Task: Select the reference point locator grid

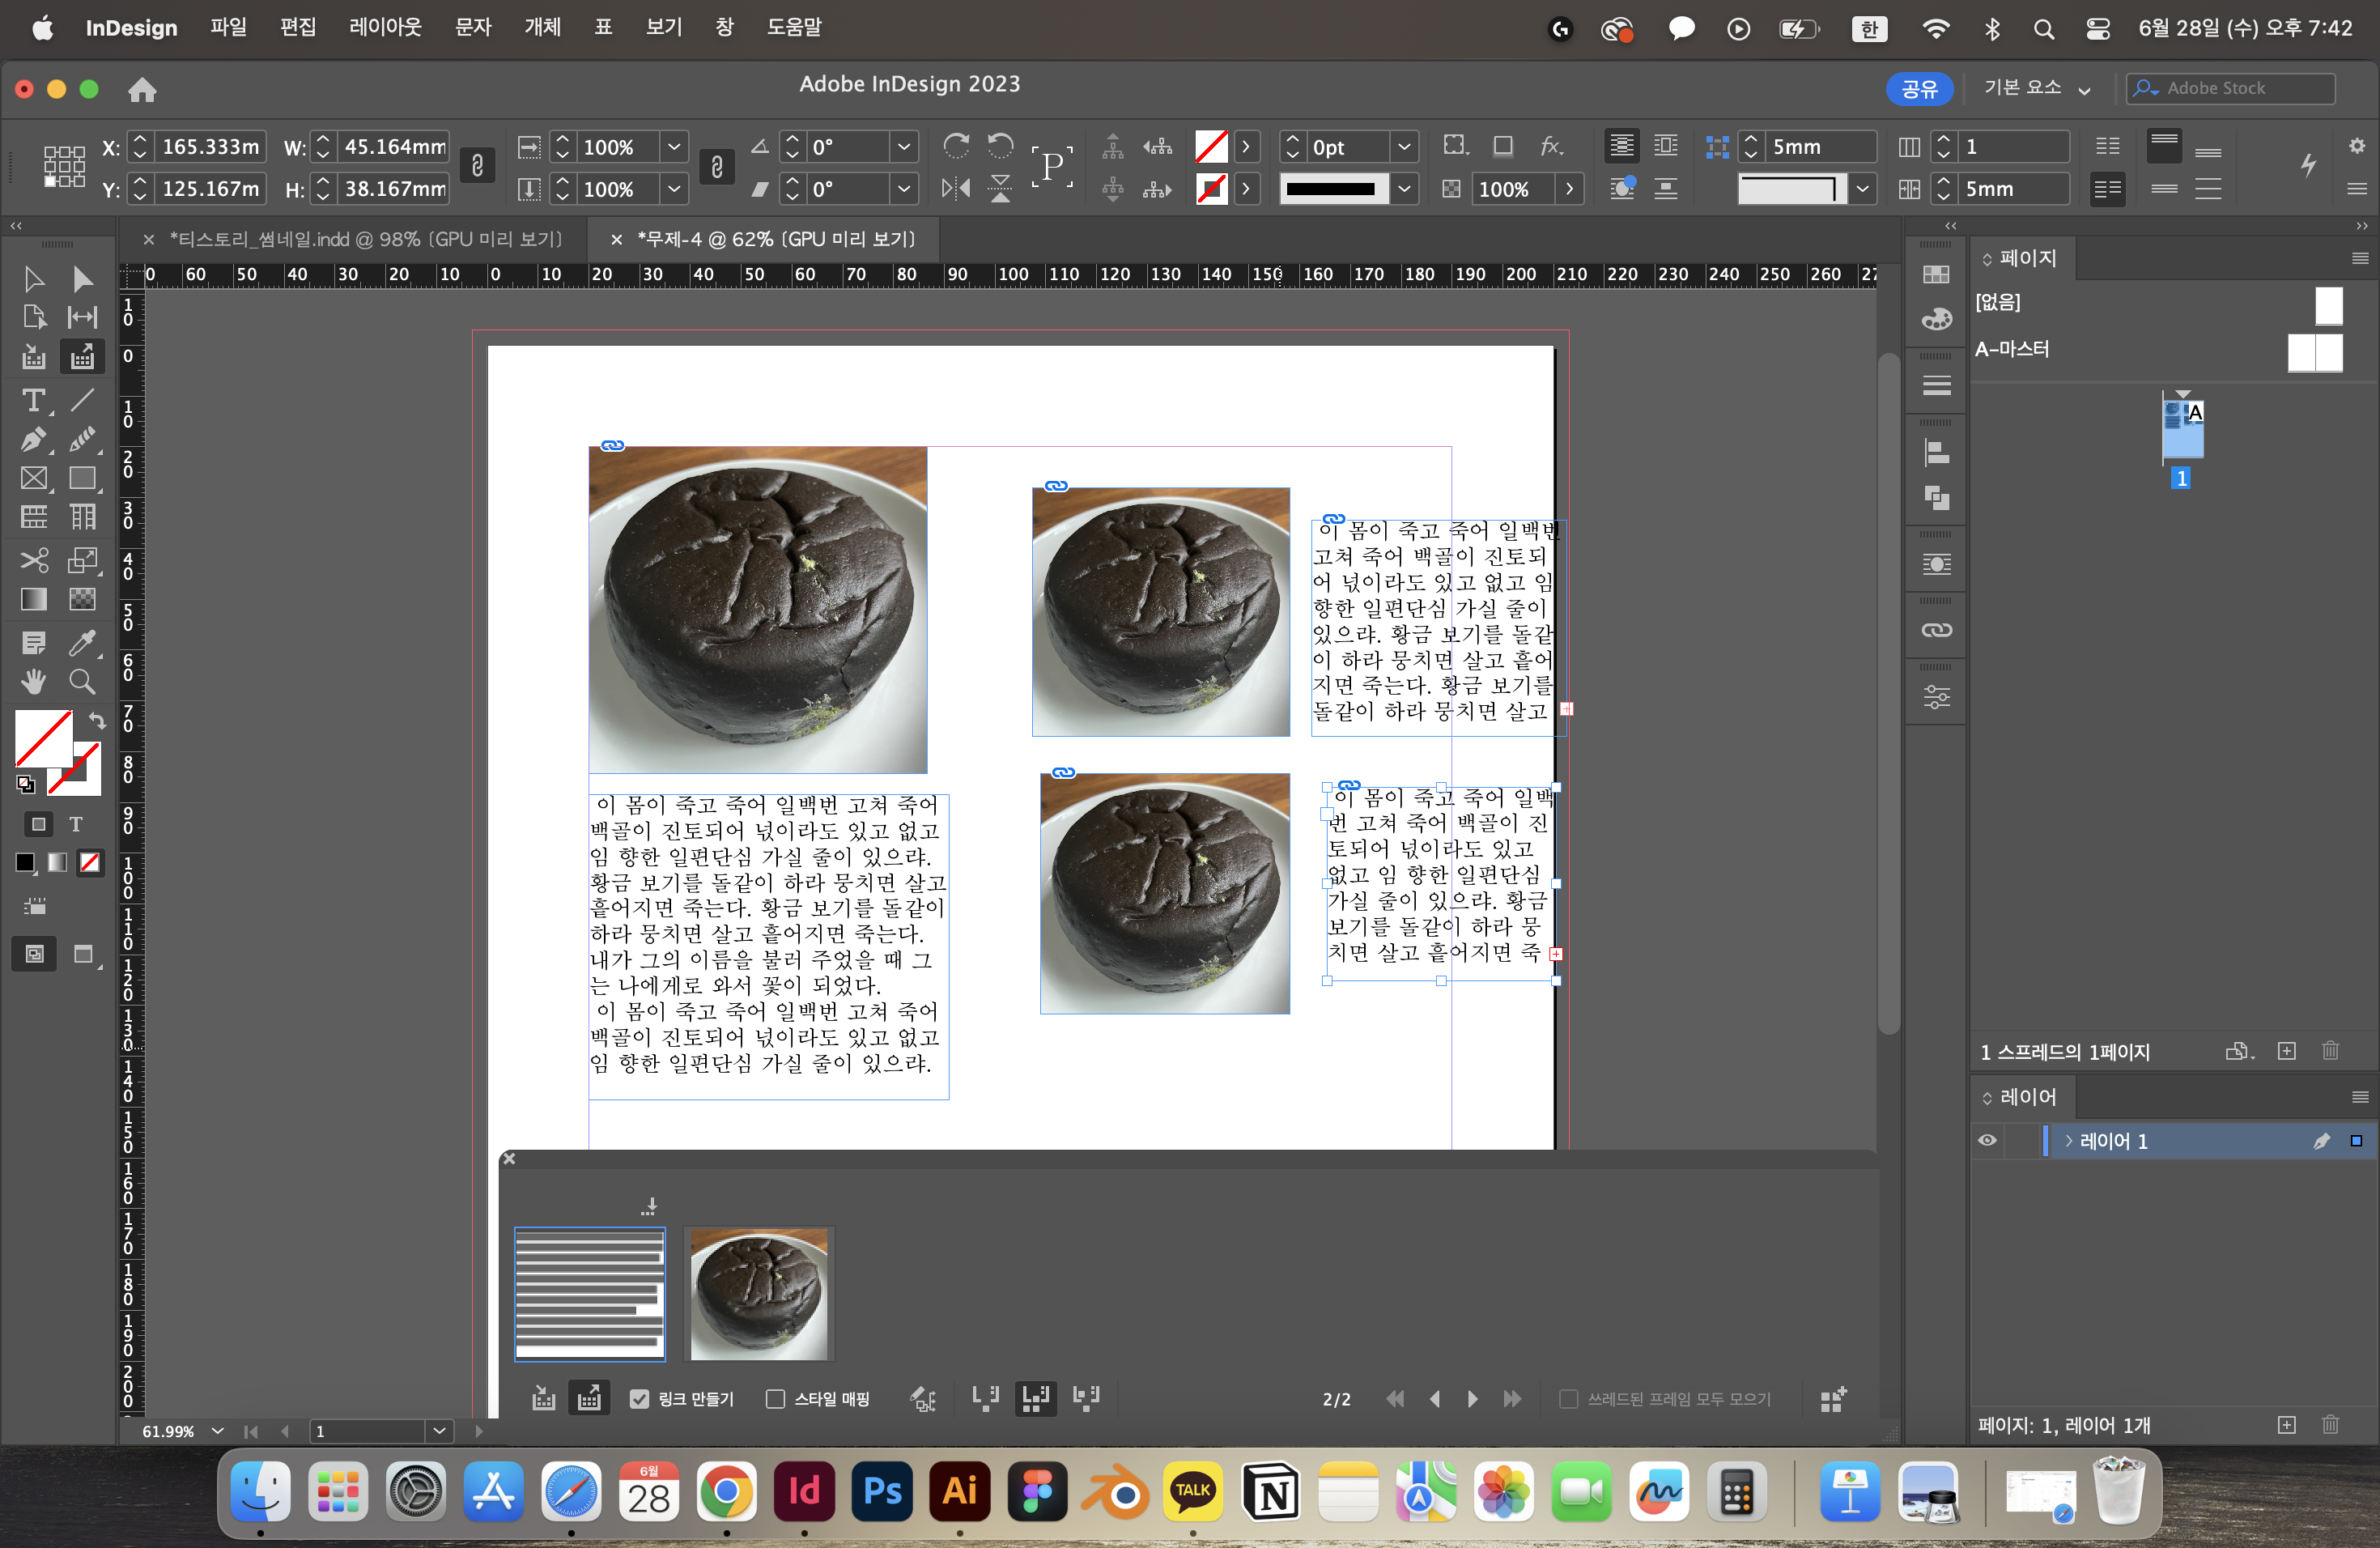Action: click(x=64, y=166)
